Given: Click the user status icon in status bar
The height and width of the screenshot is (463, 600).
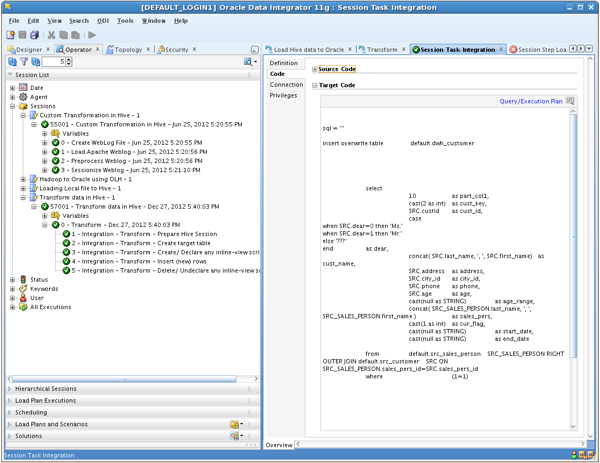Looking at the screenshot, I should [574, 455].
